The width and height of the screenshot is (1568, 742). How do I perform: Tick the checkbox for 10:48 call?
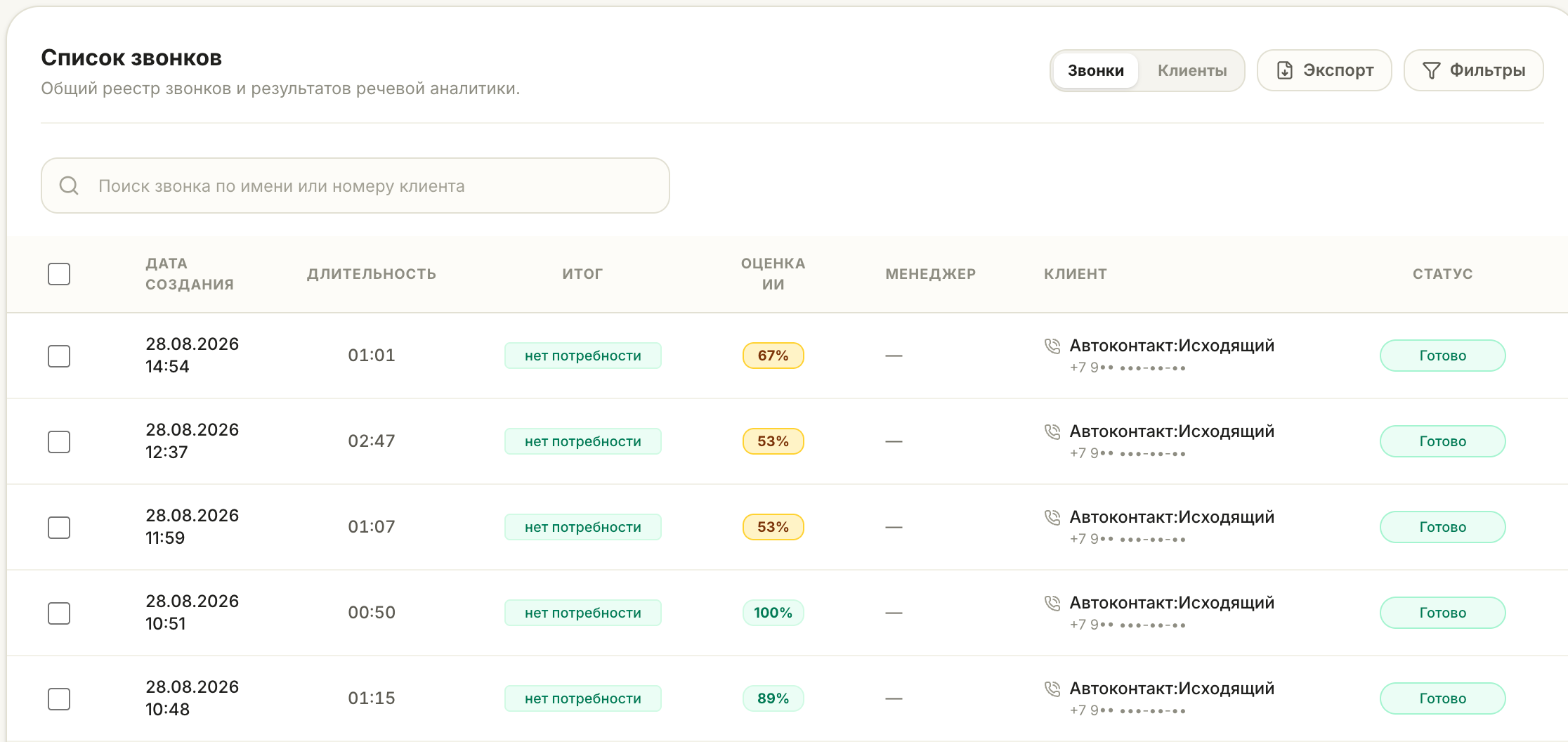pos(59,699)
